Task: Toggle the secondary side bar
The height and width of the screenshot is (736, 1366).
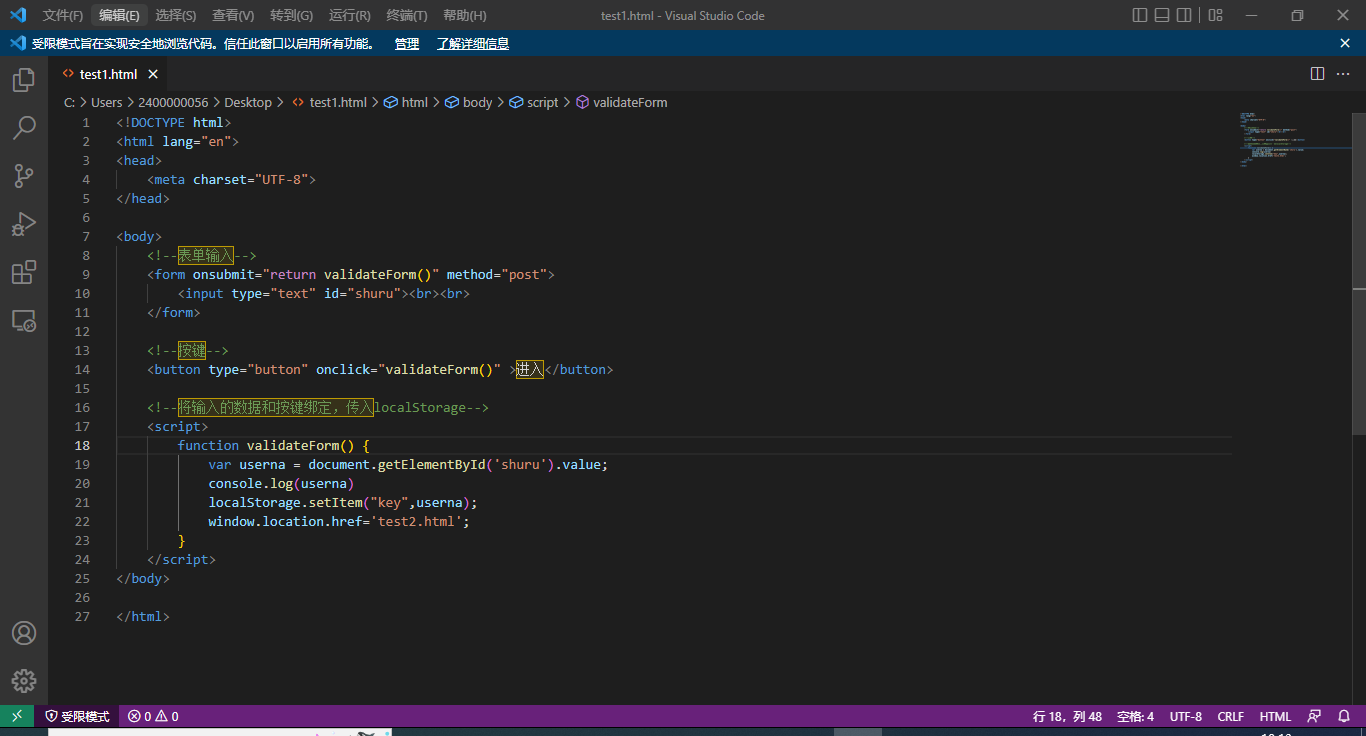Action: (1184, 15)
